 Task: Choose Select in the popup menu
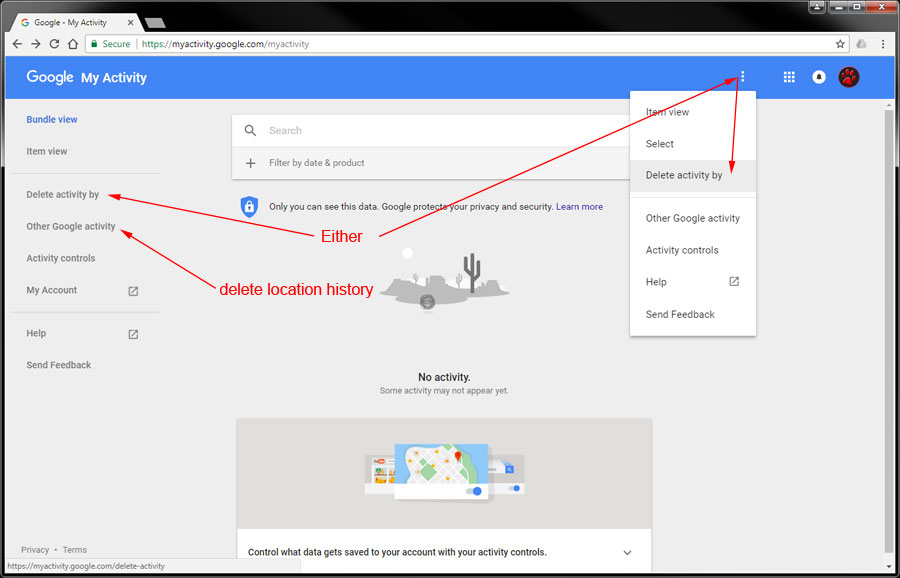click(x=693, y=143)
